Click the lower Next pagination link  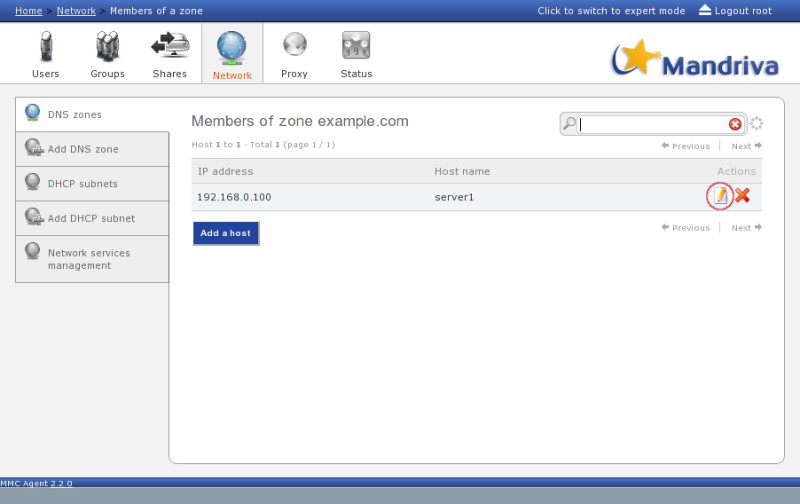pyautogui.click(x=746, y=228)
